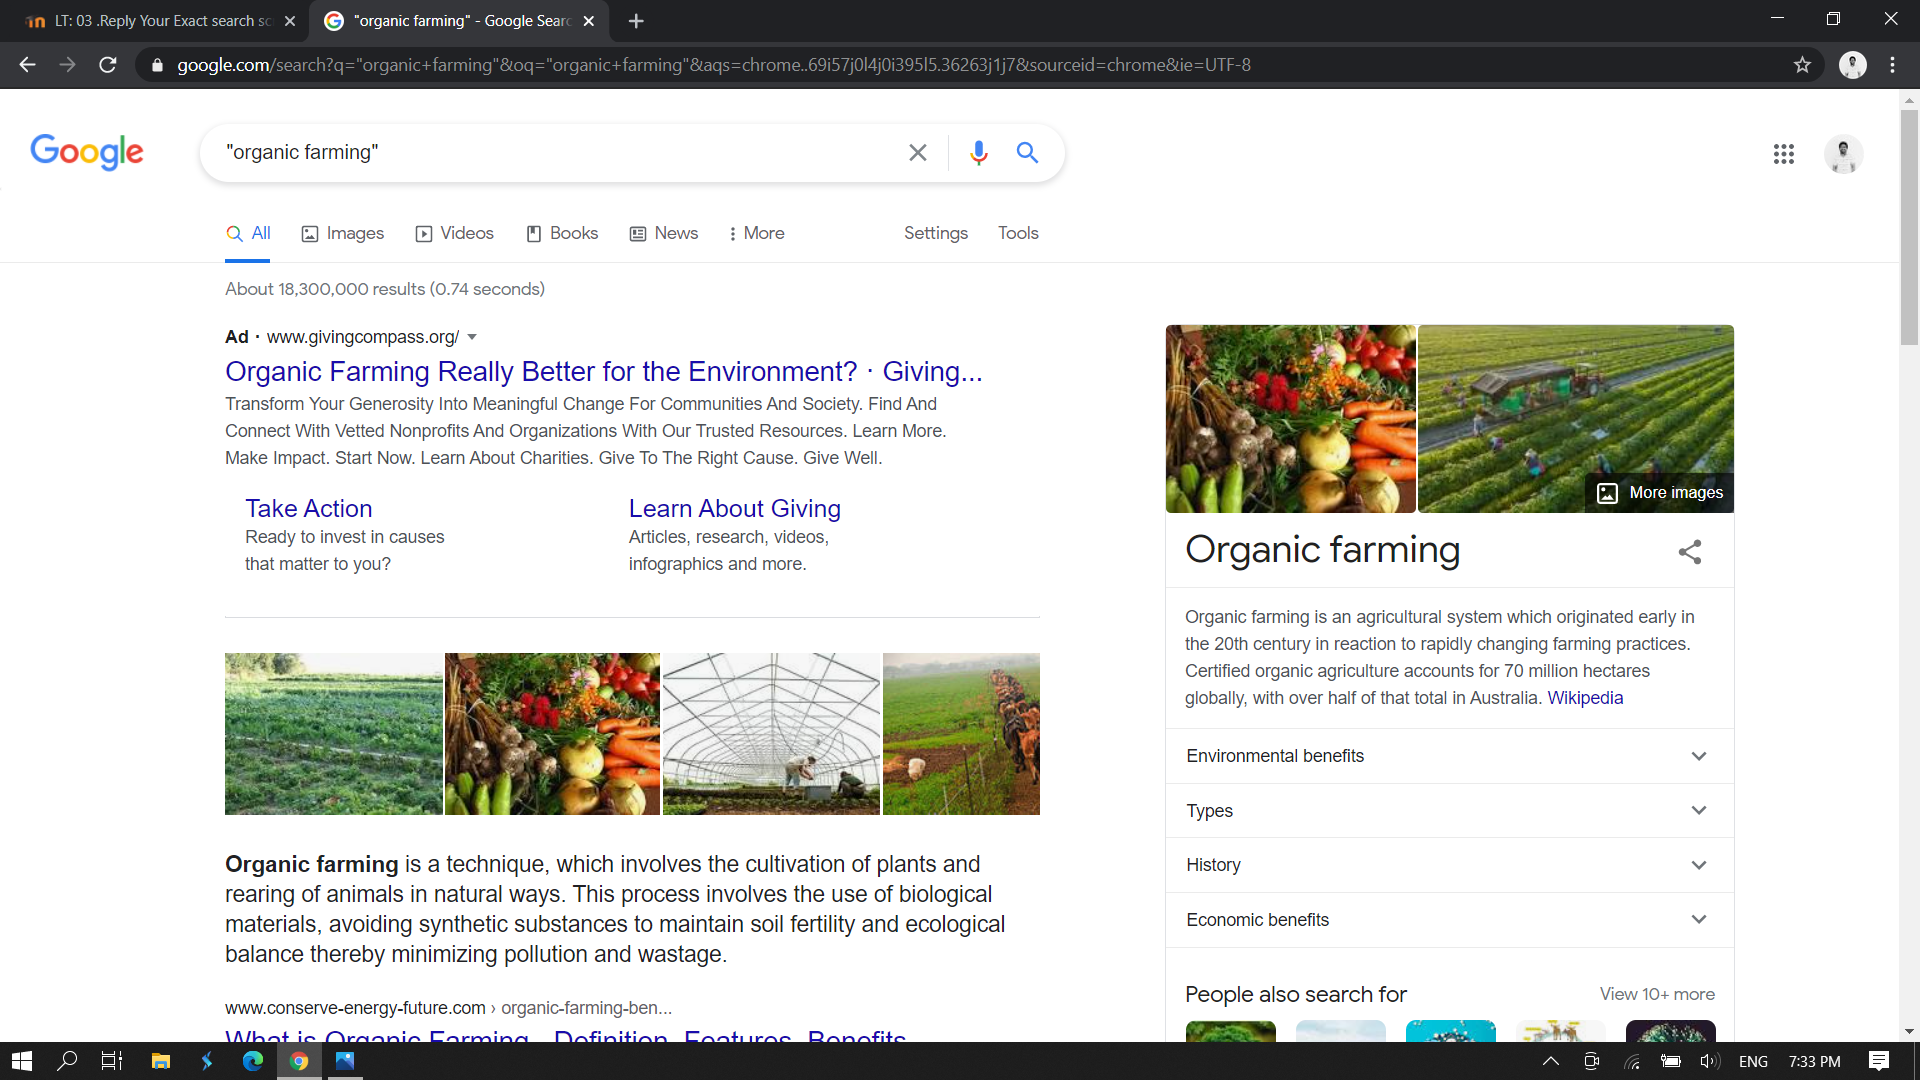Bookmark this page with the star icon
This screenshot has width=1920, height=1080.
[x=1802, y=65]
